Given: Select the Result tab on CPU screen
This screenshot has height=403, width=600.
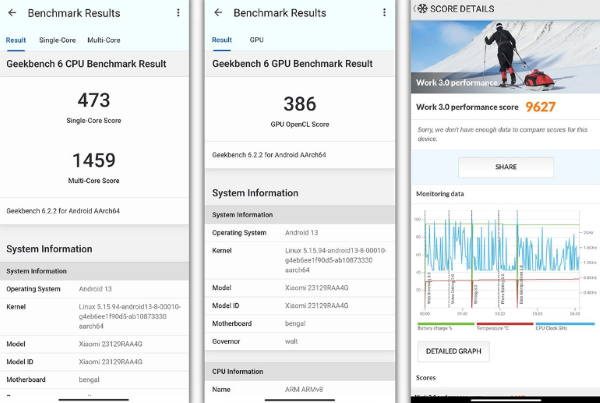Looking at the screenshot, I should (16, 40).
